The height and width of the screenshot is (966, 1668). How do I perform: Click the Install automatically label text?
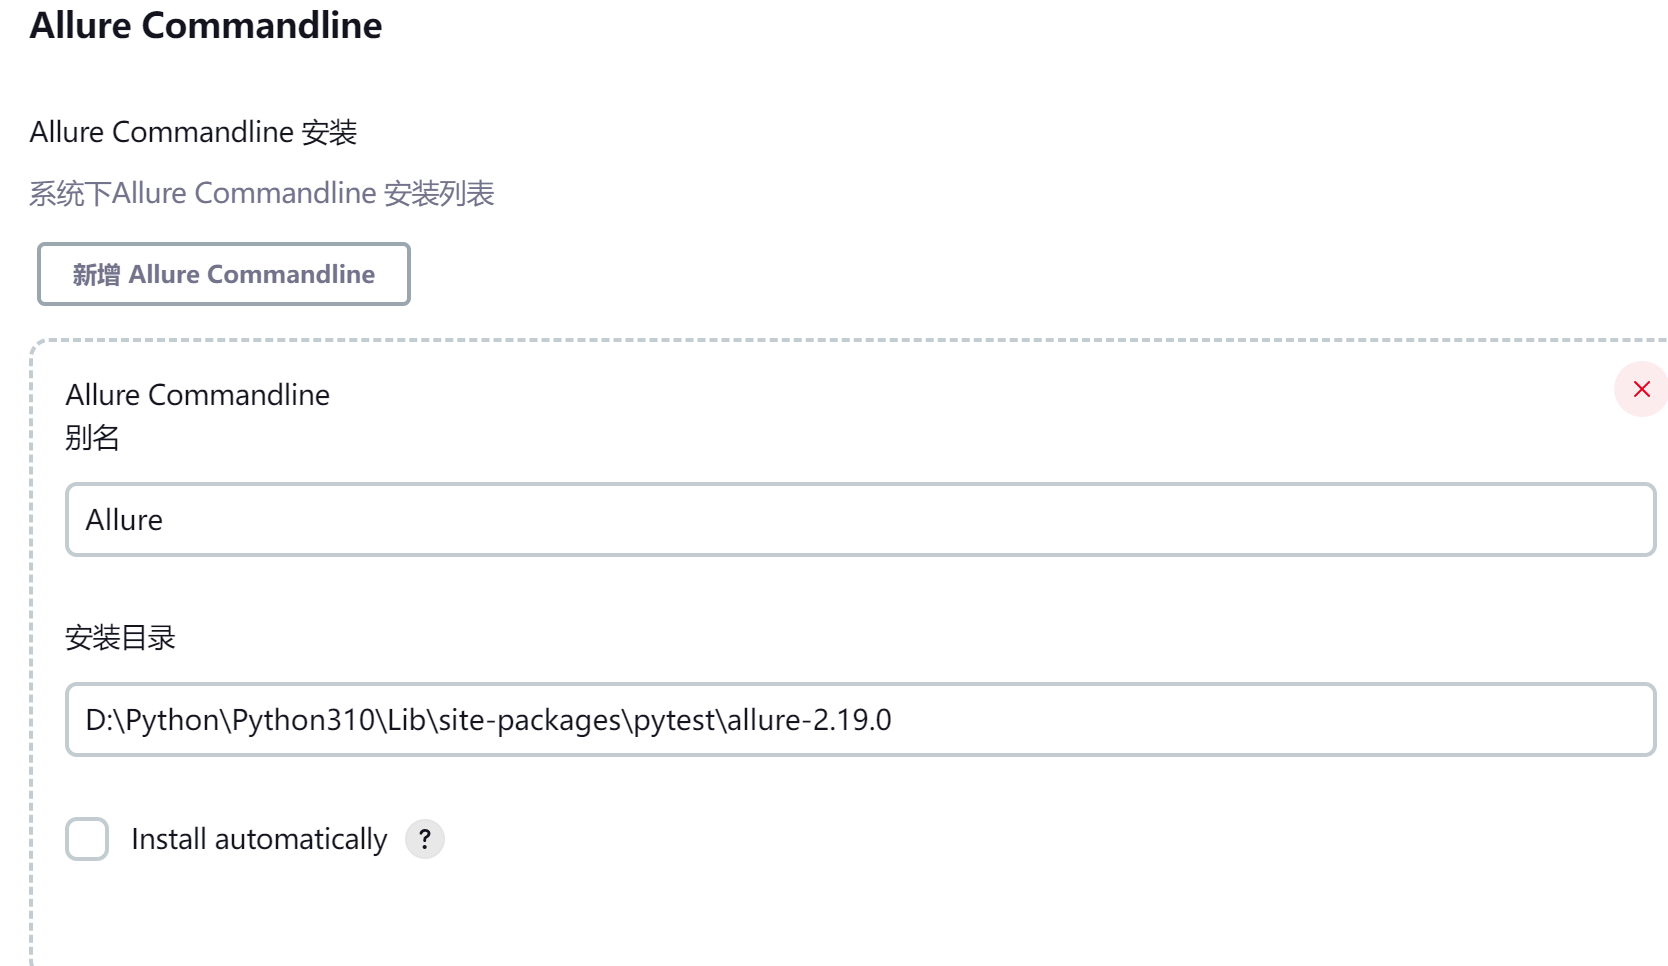[x=259, y=839]
